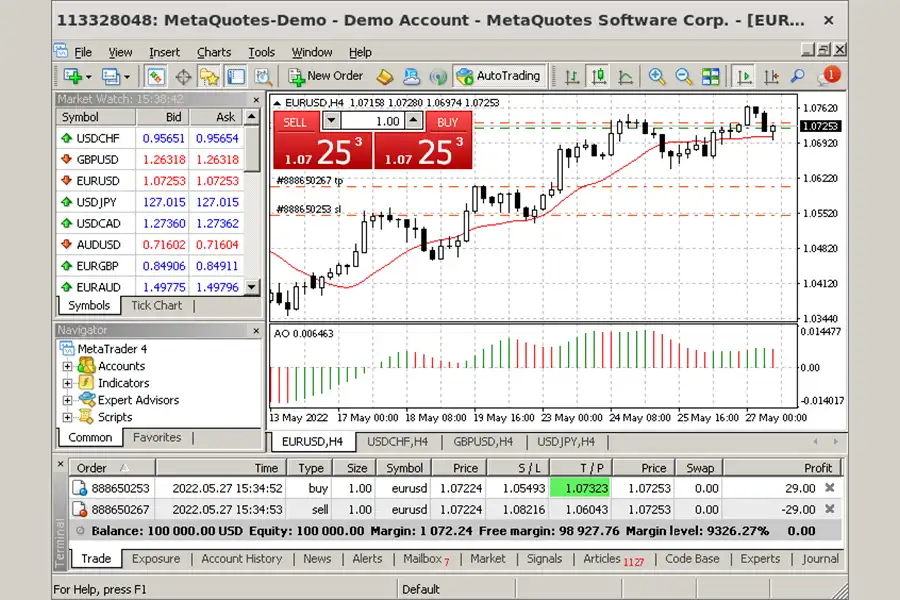The width and height of the screenshot is (900, 600).
Task: Zoom out on the chart
Action: point(684,76)
